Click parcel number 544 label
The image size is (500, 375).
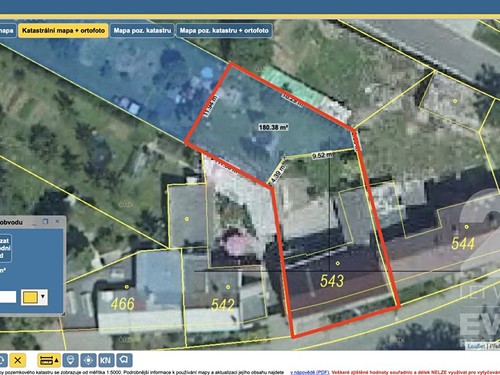(463, 244)
